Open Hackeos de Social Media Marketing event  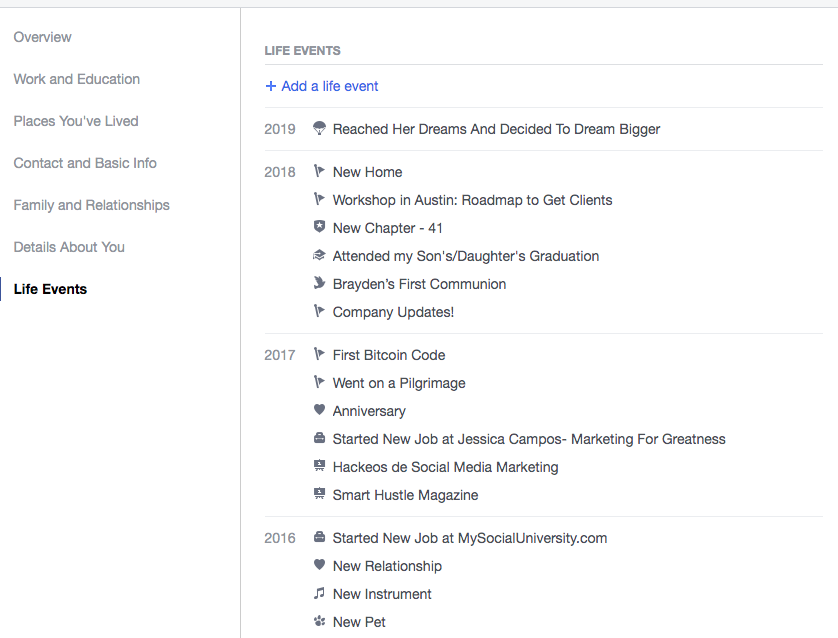click(x=445, y=467)
